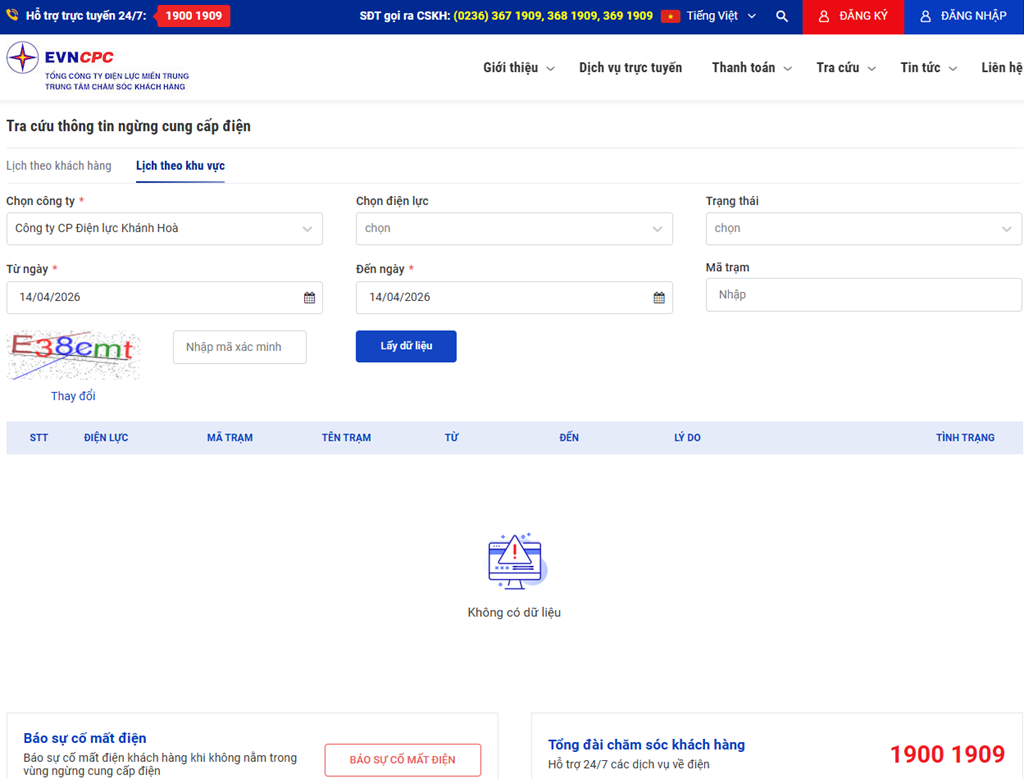Open the search magnifier icon
Screen dimensions: 1024x779
782,17
